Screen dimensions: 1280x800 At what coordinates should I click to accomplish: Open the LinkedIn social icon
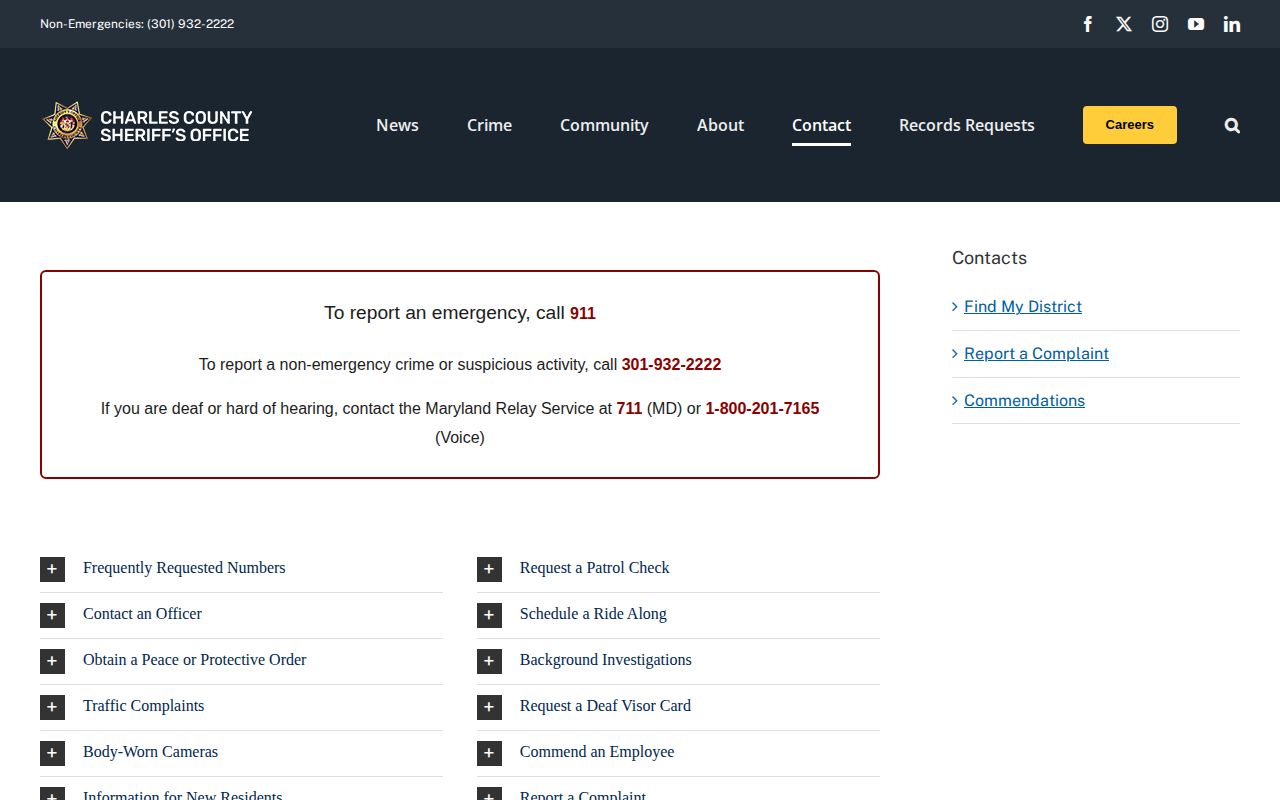tap(1232, 24)
